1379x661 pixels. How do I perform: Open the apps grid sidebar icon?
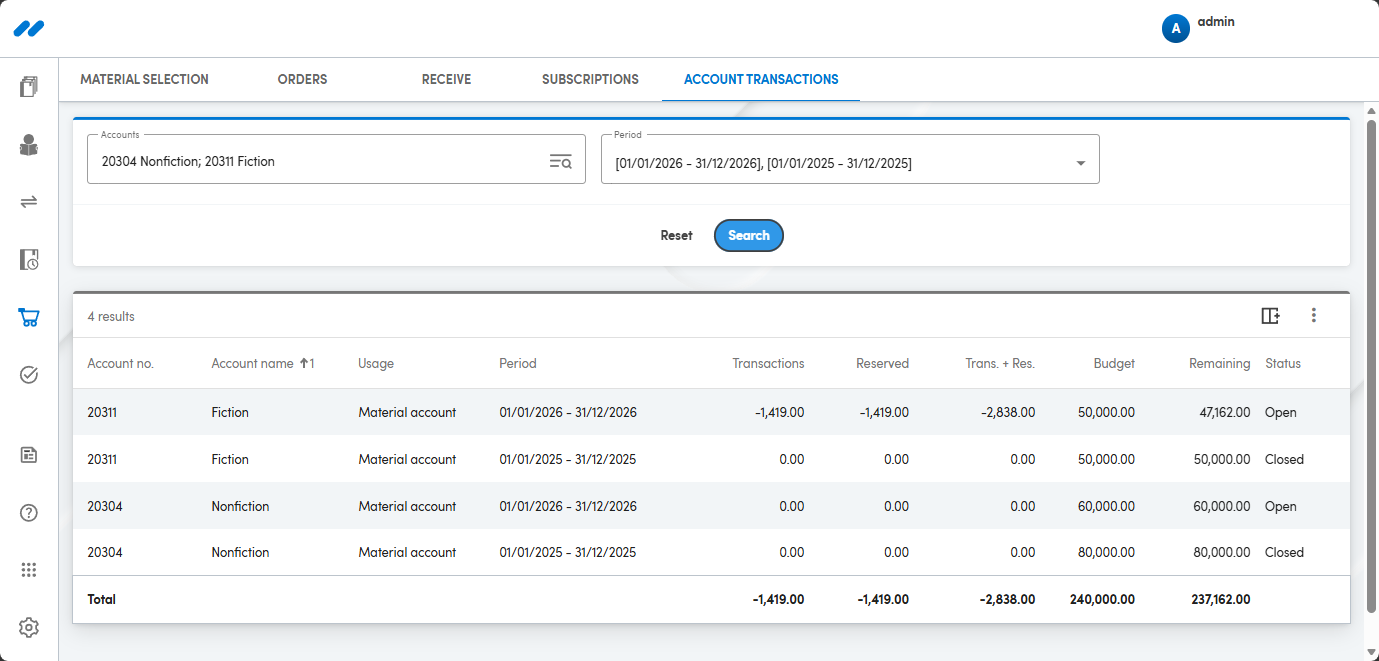pos(29,570)
